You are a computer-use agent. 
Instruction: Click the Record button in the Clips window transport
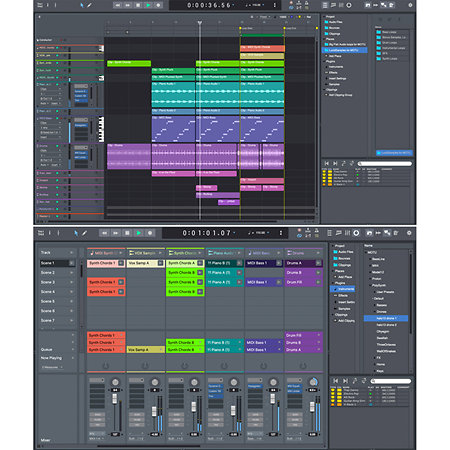150,233
